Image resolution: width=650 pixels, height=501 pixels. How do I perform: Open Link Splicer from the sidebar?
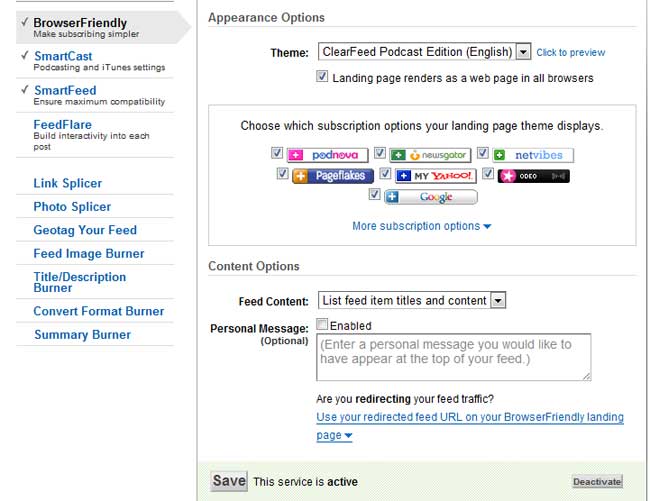pyautogui.click(x=68, y=183)
